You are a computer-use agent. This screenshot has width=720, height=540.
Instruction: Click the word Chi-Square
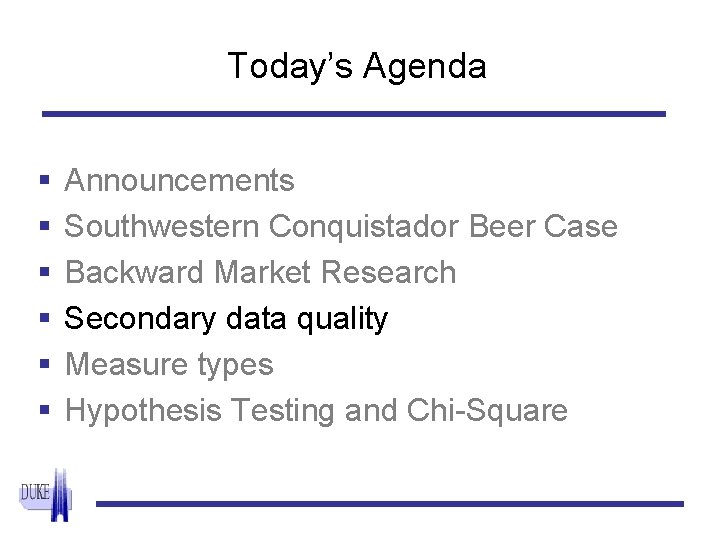pyautogui.click(x=487, y=411)
